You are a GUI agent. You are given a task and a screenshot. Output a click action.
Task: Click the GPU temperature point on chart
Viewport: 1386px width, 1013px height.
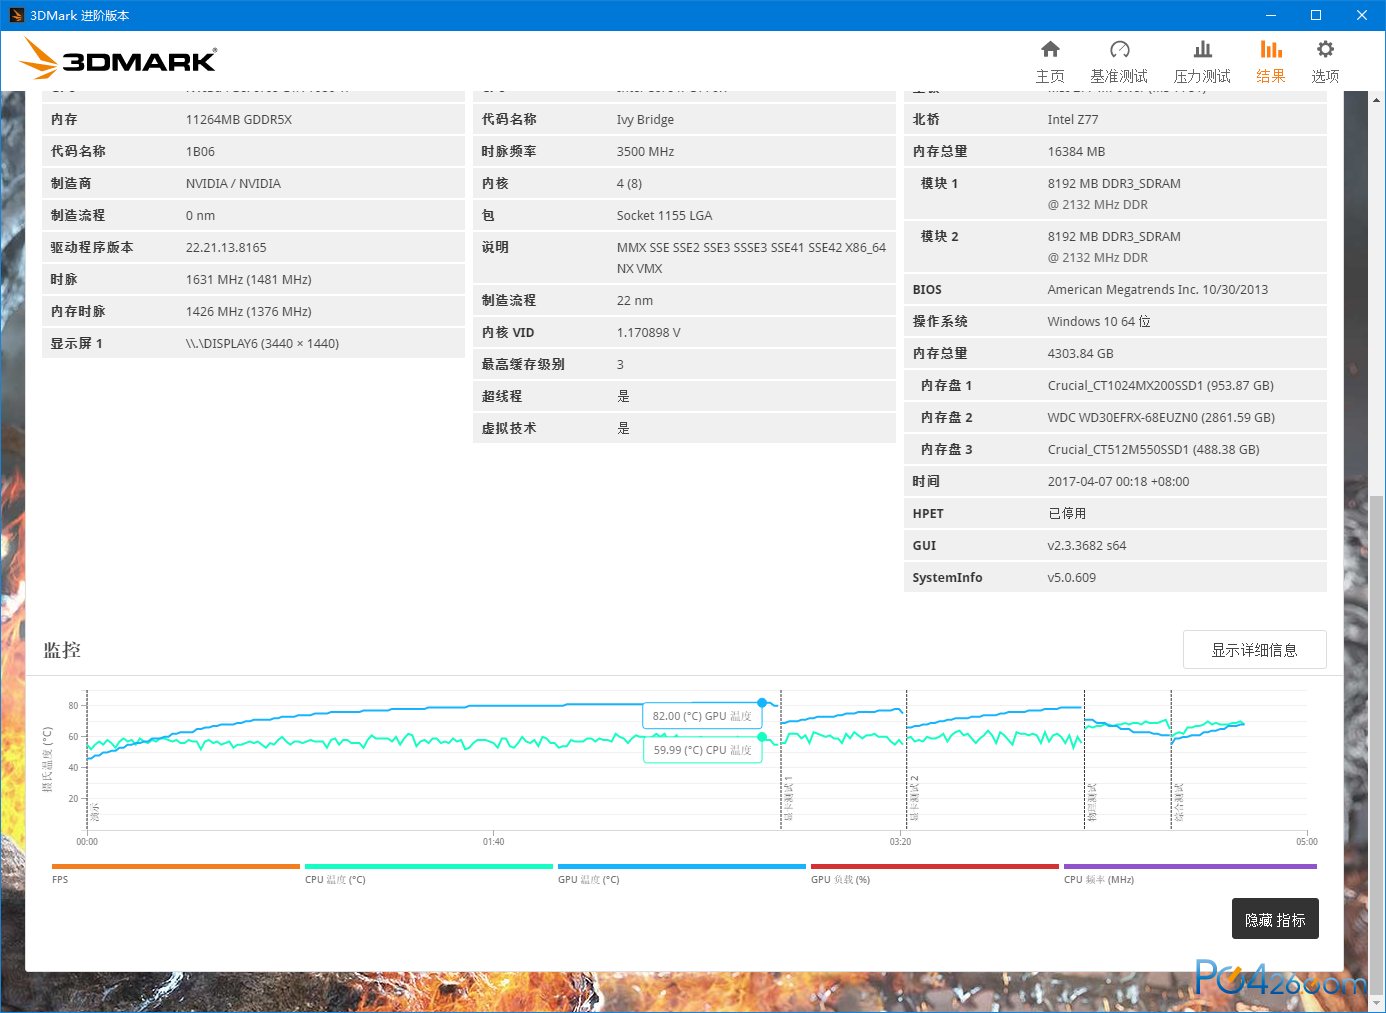click(x=762, y=703)
